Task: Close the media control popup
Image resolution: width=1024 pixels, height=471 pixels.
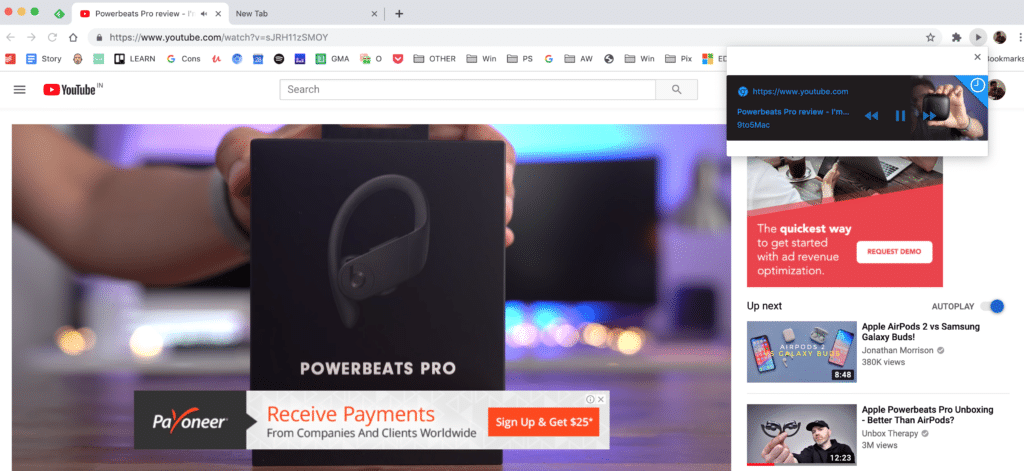Action: 977,57
